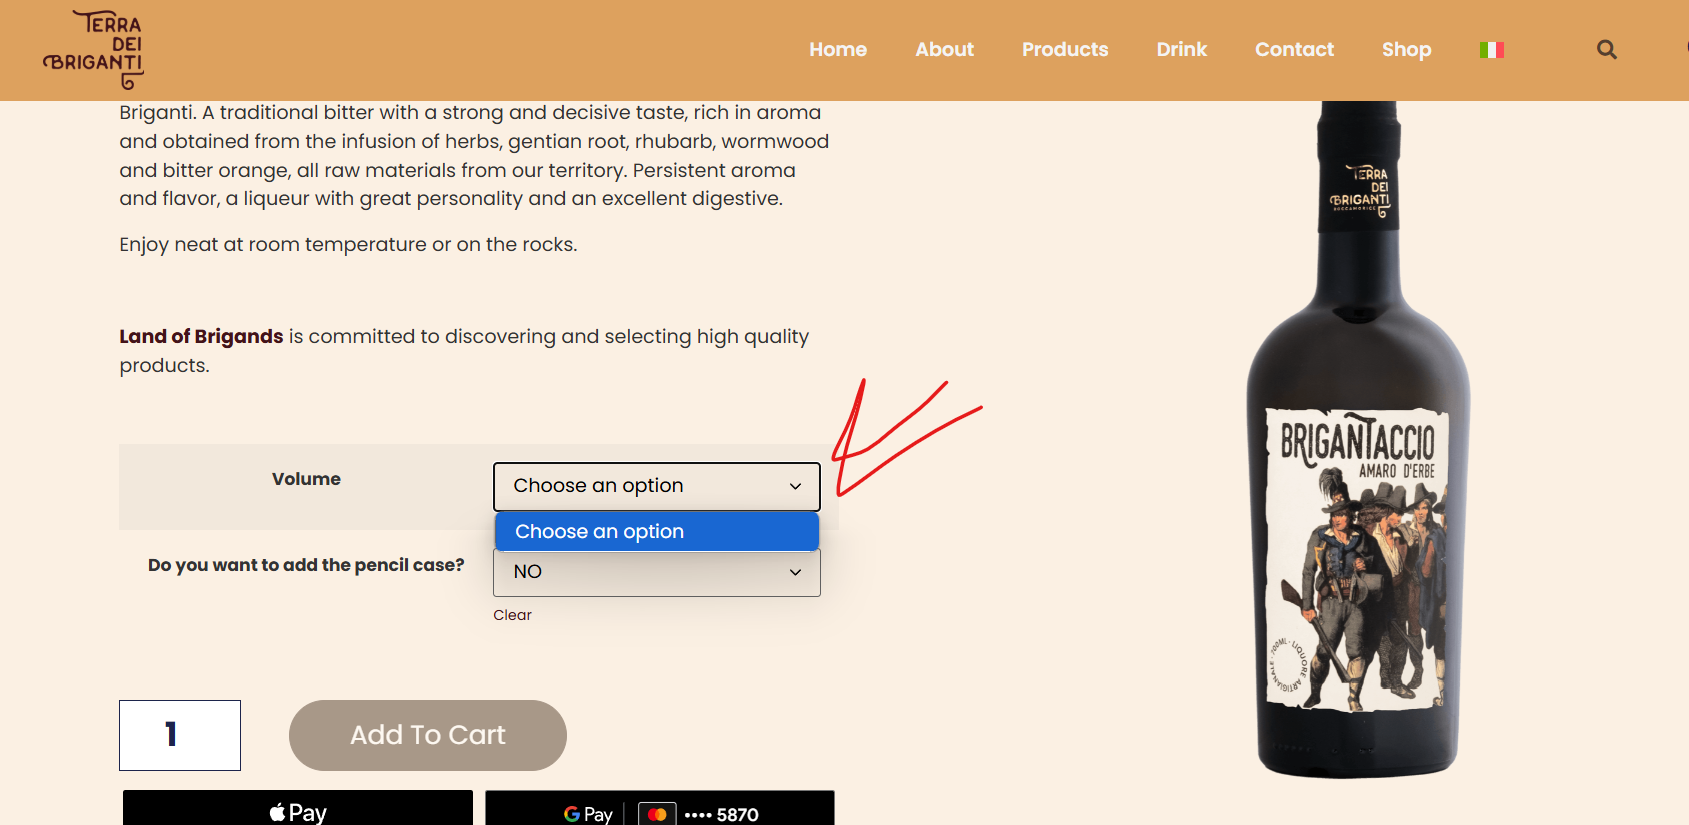
Task: Click 'Do you want to add the pencil case?' label
Action: (306, 565)
